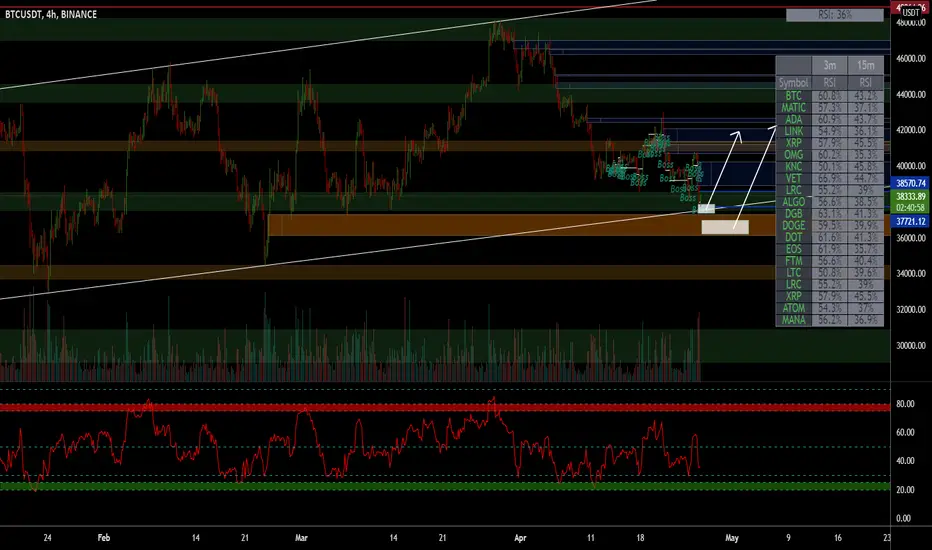Click BTC 3m RSI value 60.8%
The height and width of the screenshot is (550, 932).
pos(829,96)
